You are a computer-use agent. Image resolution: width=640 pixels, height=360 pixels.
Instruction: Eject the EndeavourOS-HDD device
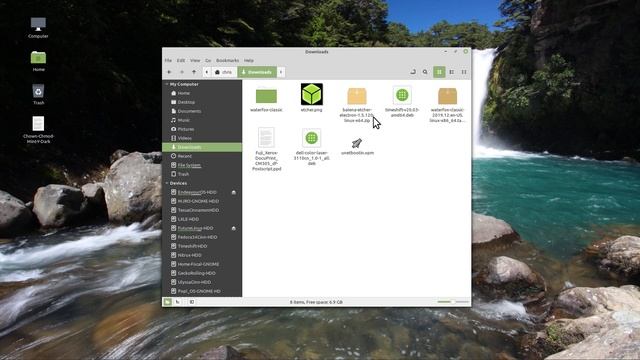[234, 192]
